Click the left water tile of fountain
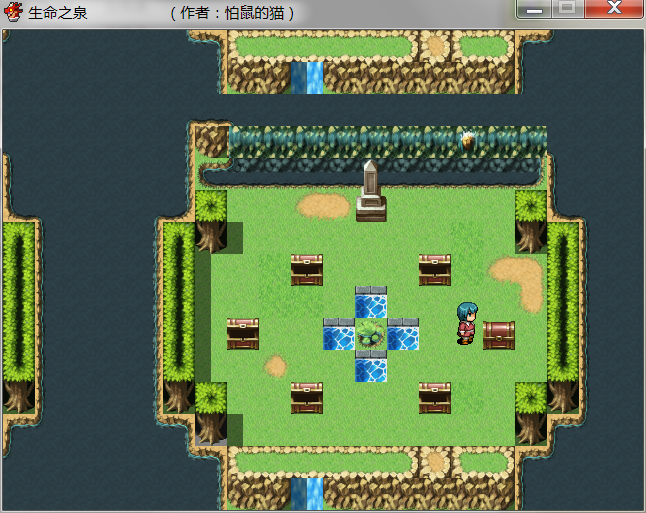 pos(339,334)
